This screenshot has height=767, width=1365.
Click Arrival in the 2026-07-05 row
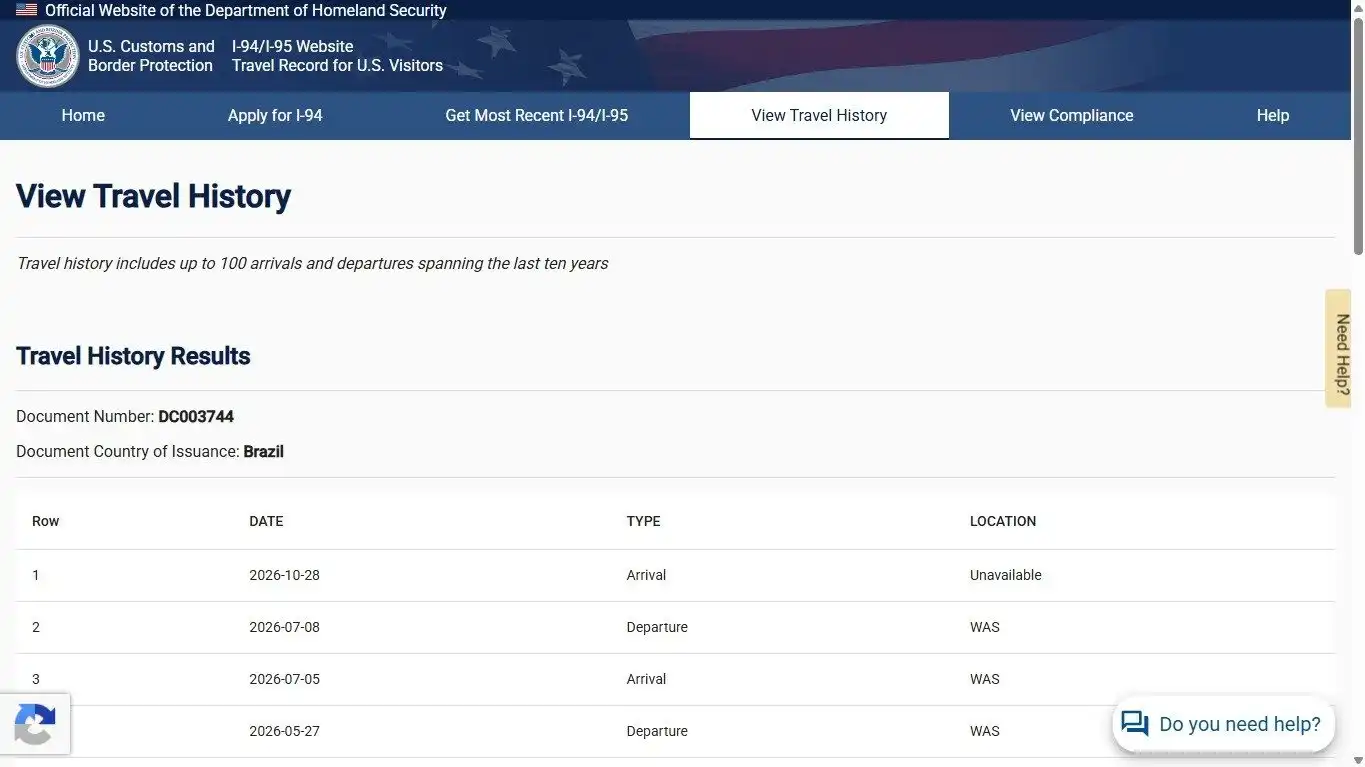tap(646, 679)
